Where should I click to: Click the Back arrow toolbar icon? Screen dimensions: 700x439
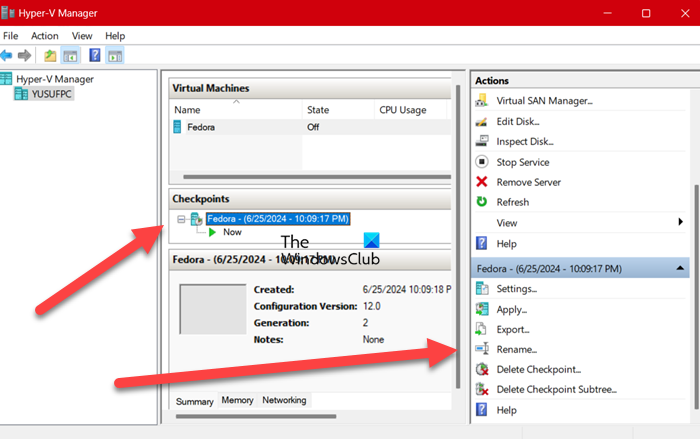pyautogui.click(x=6, y=56)
